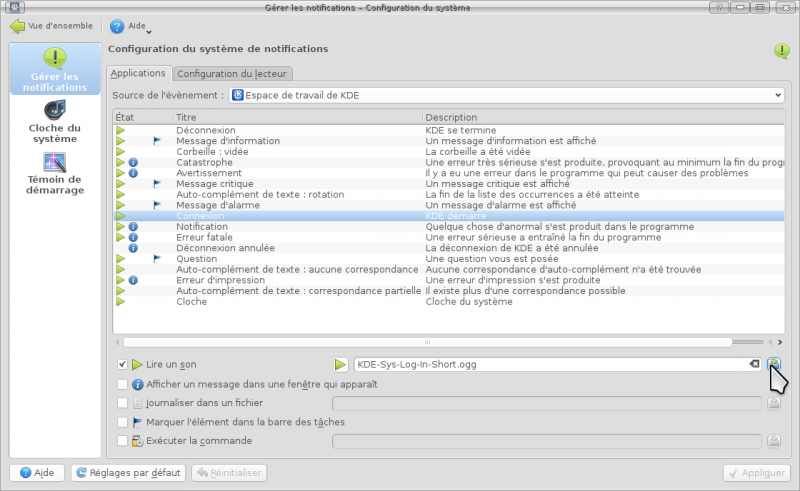Click the horizontal scrollbar of event list
The image size is (800, 491).
point(428,342)
